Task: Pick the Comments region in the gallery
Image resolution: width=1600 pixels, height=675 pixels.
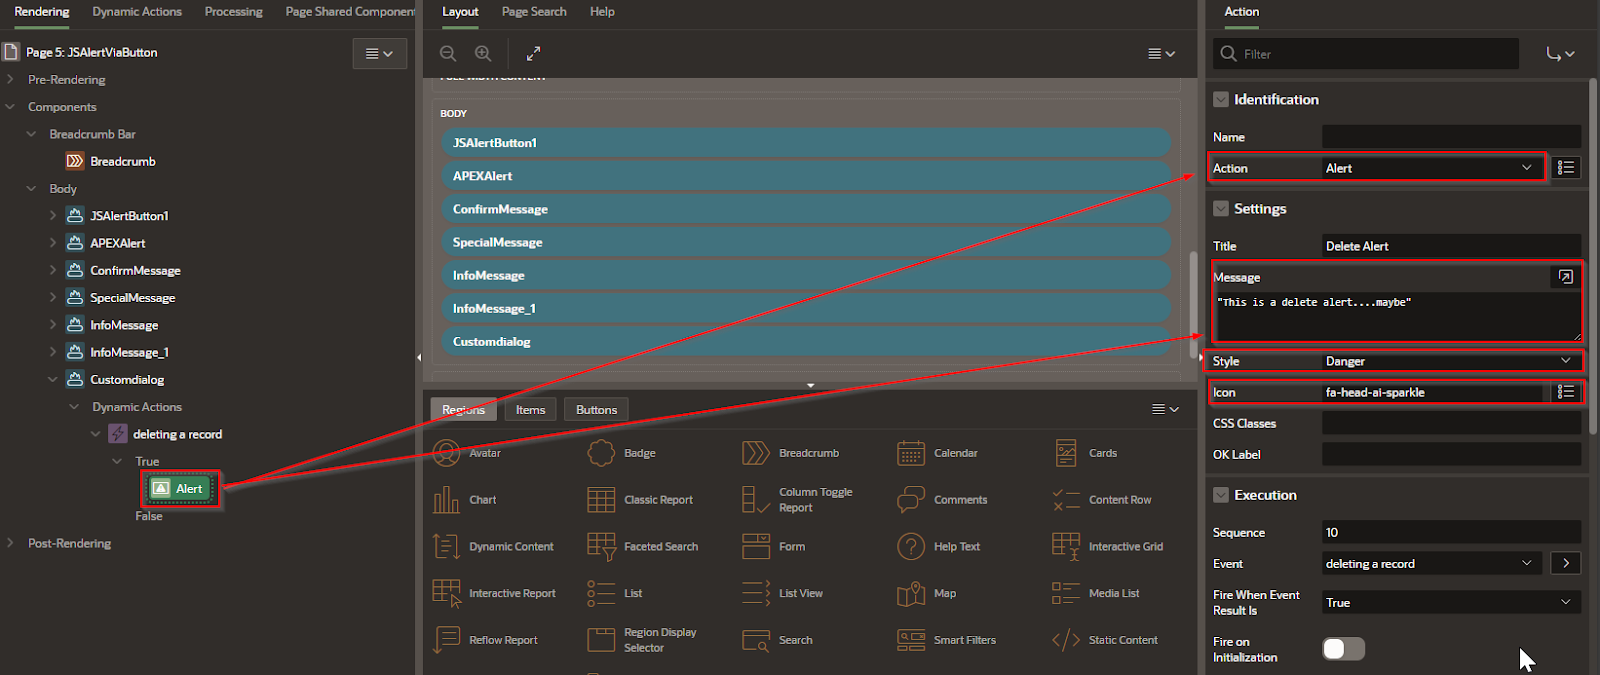Action: pos(942,500)
